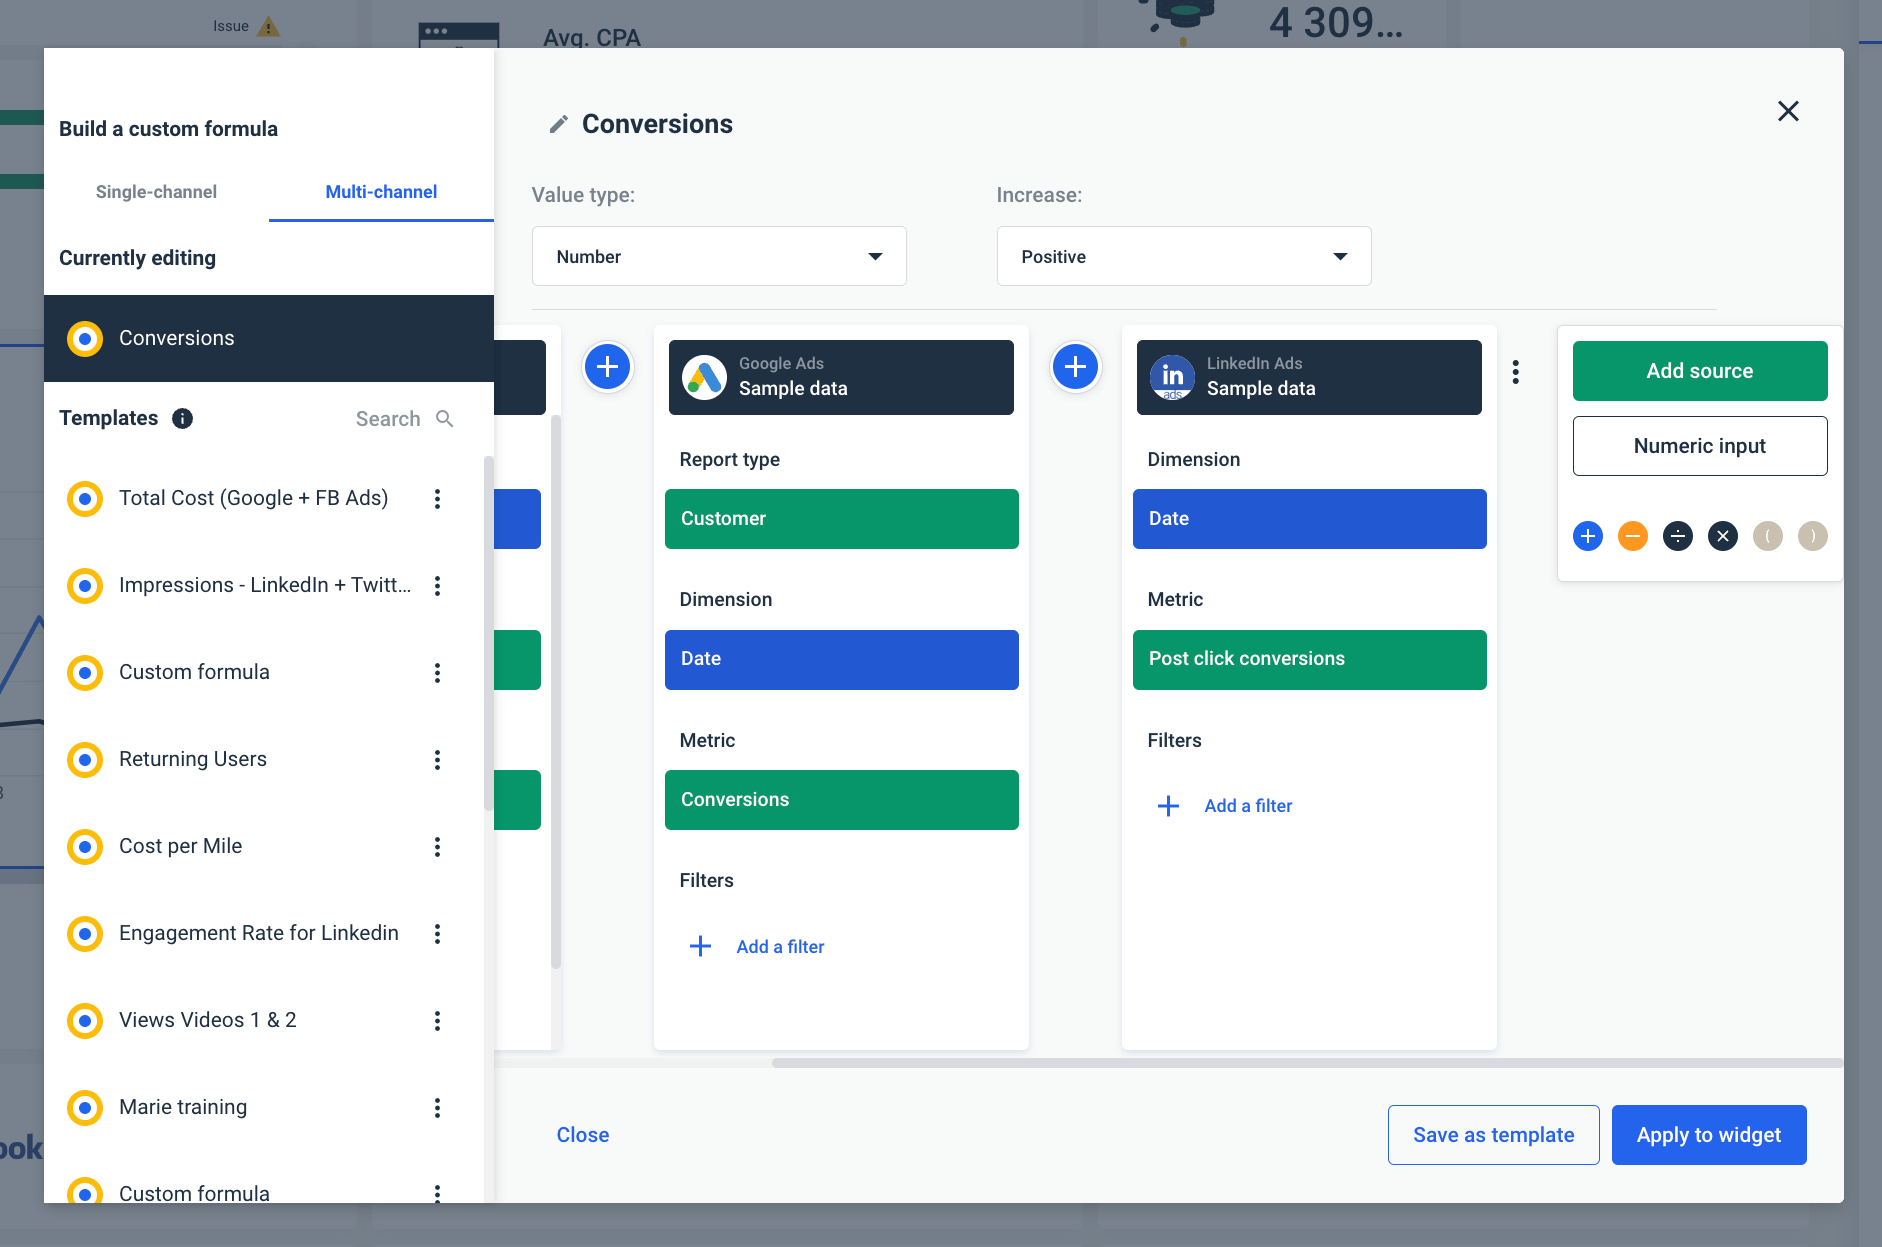1882x1247 pixels.
Task: Click the Numeric input field
Action: [1699, 446]
